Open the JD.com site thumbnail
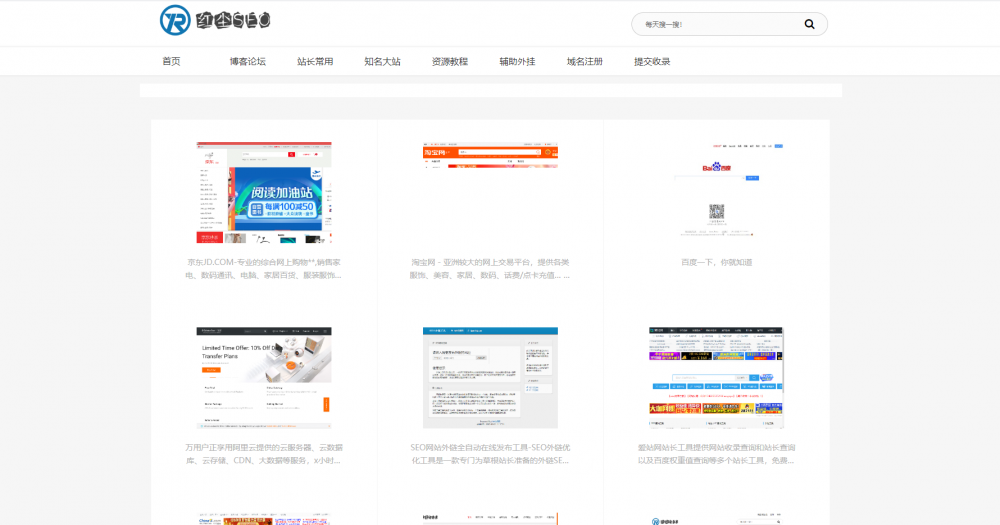 (264, 193)
